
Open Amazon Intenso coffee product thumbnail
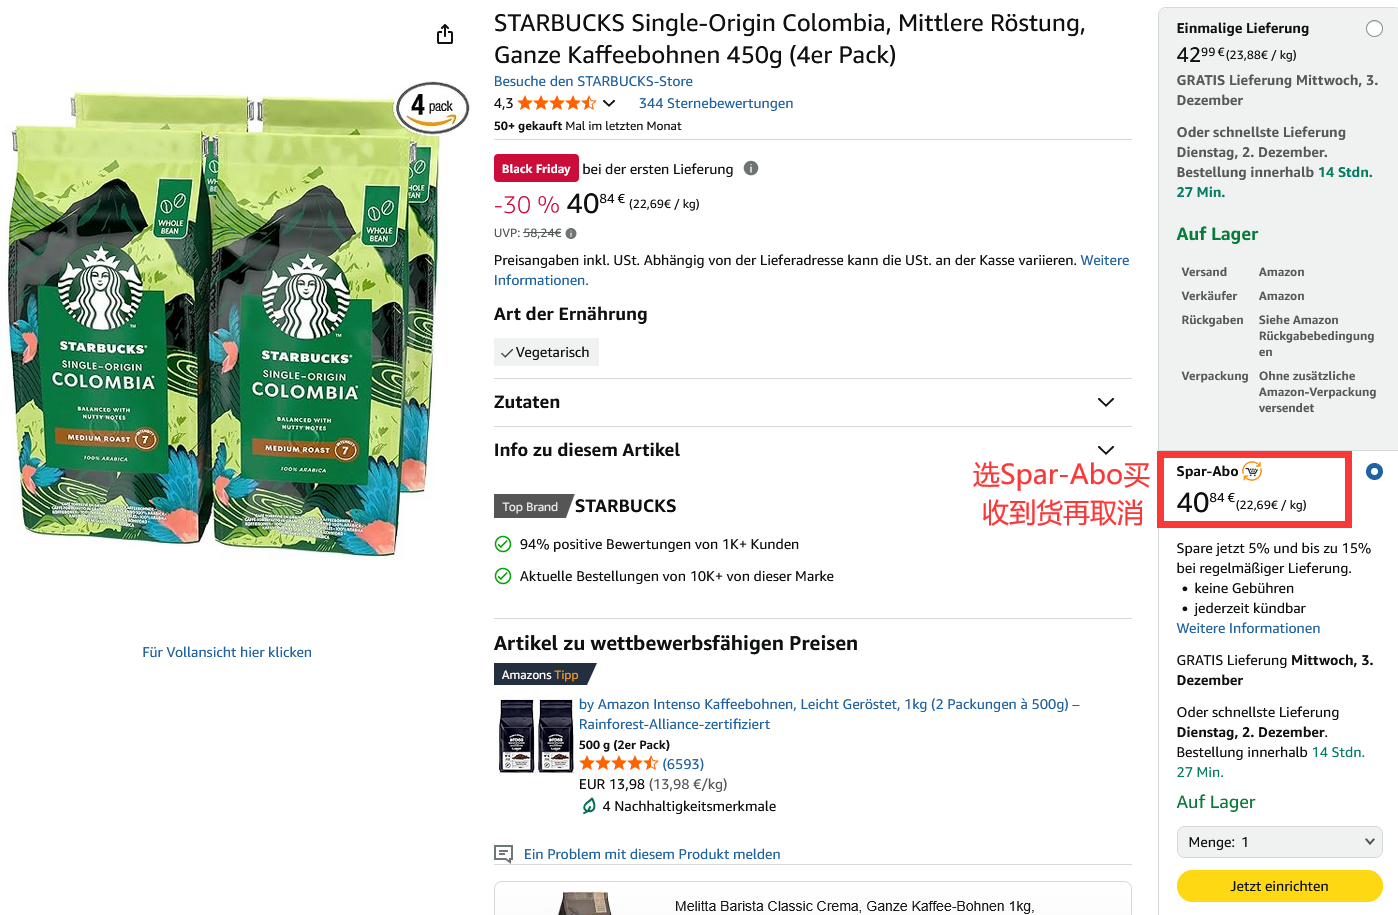535,736
